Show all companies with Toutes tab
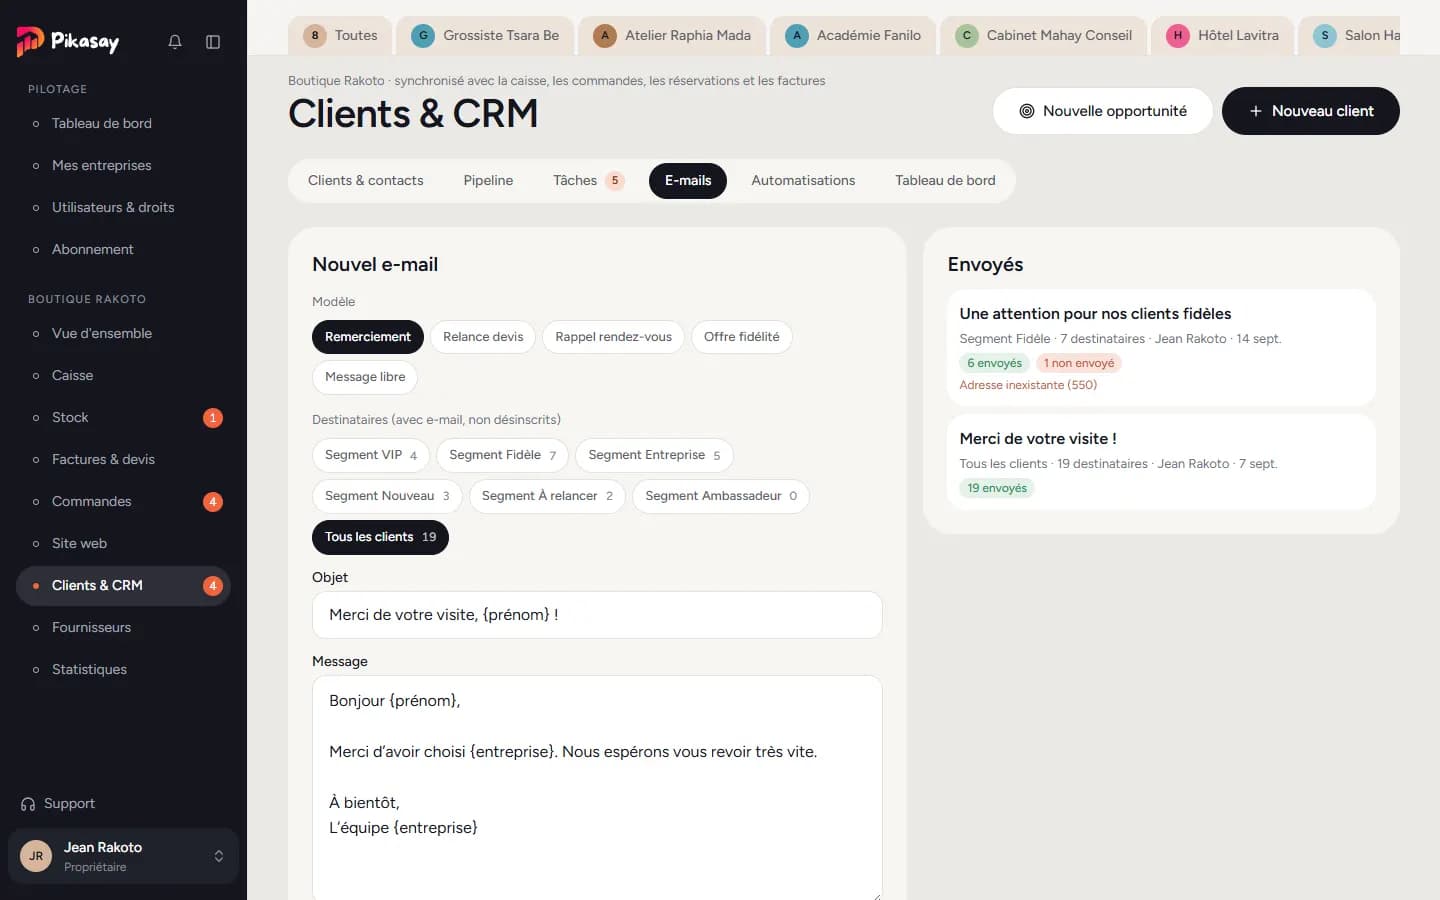The height and width of the screenshot is (900, 1440). (340, 35)
